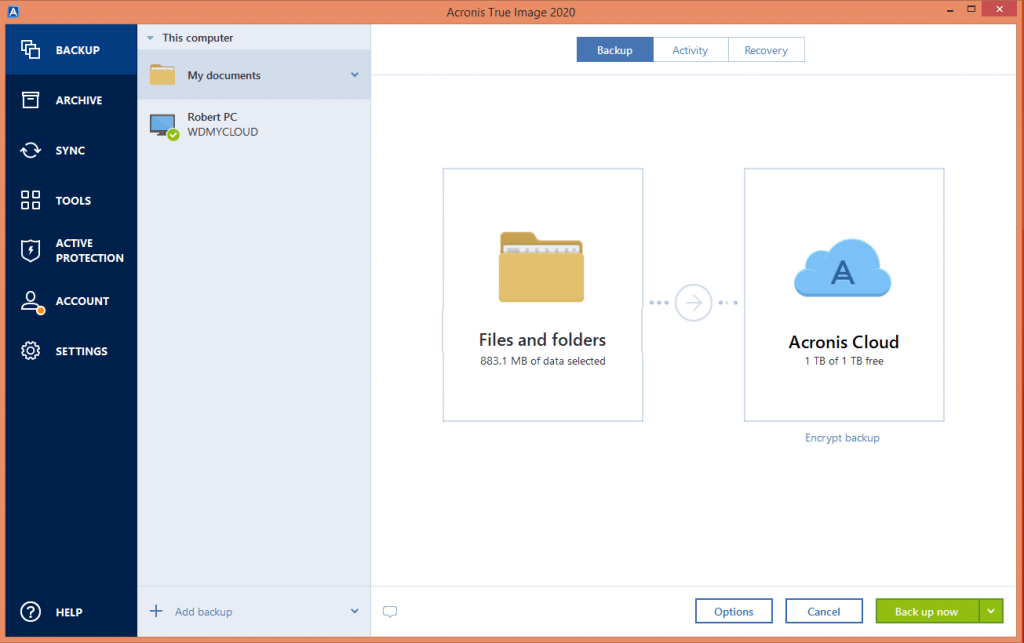Select the My documents backup entry
This screenshot has width=1024, height=643.
tap(254, 74)
